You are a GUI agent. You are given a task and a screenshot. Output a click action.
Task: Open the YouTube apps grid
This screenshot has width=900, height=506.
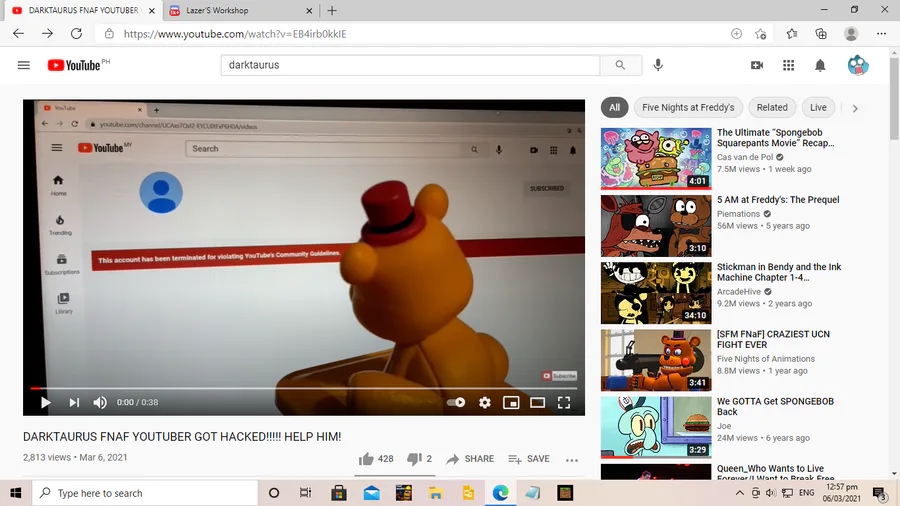tap(789, 65)
